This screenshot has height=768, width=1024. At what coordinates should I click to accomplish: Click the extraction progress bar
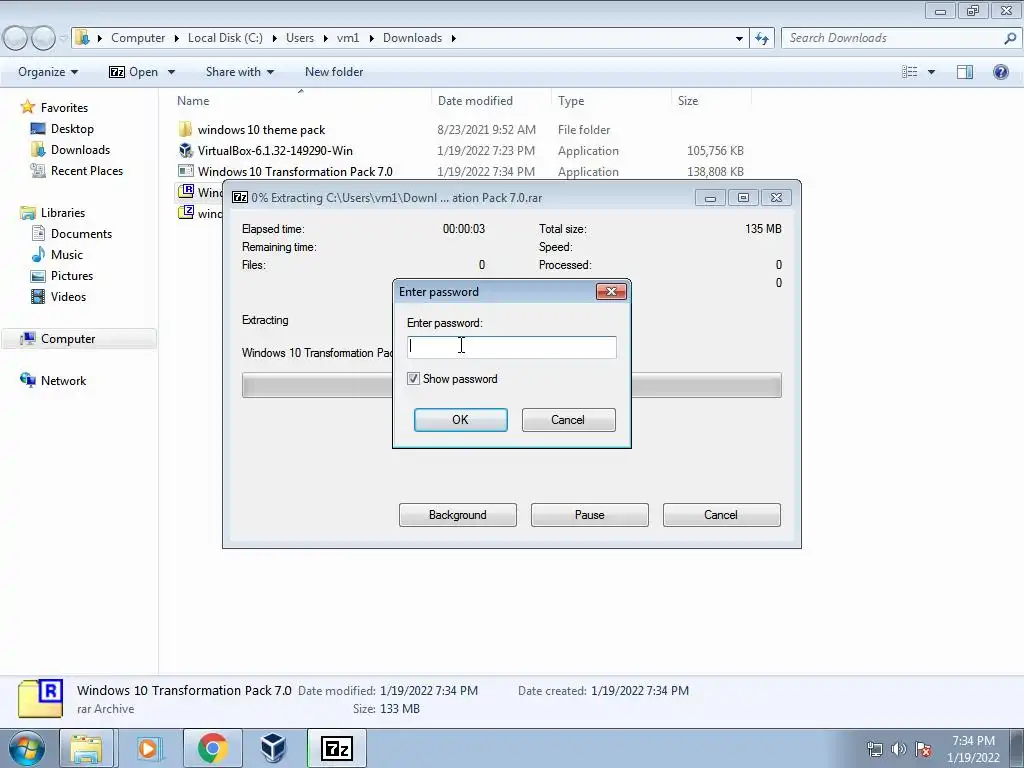(x=511, y=385)
